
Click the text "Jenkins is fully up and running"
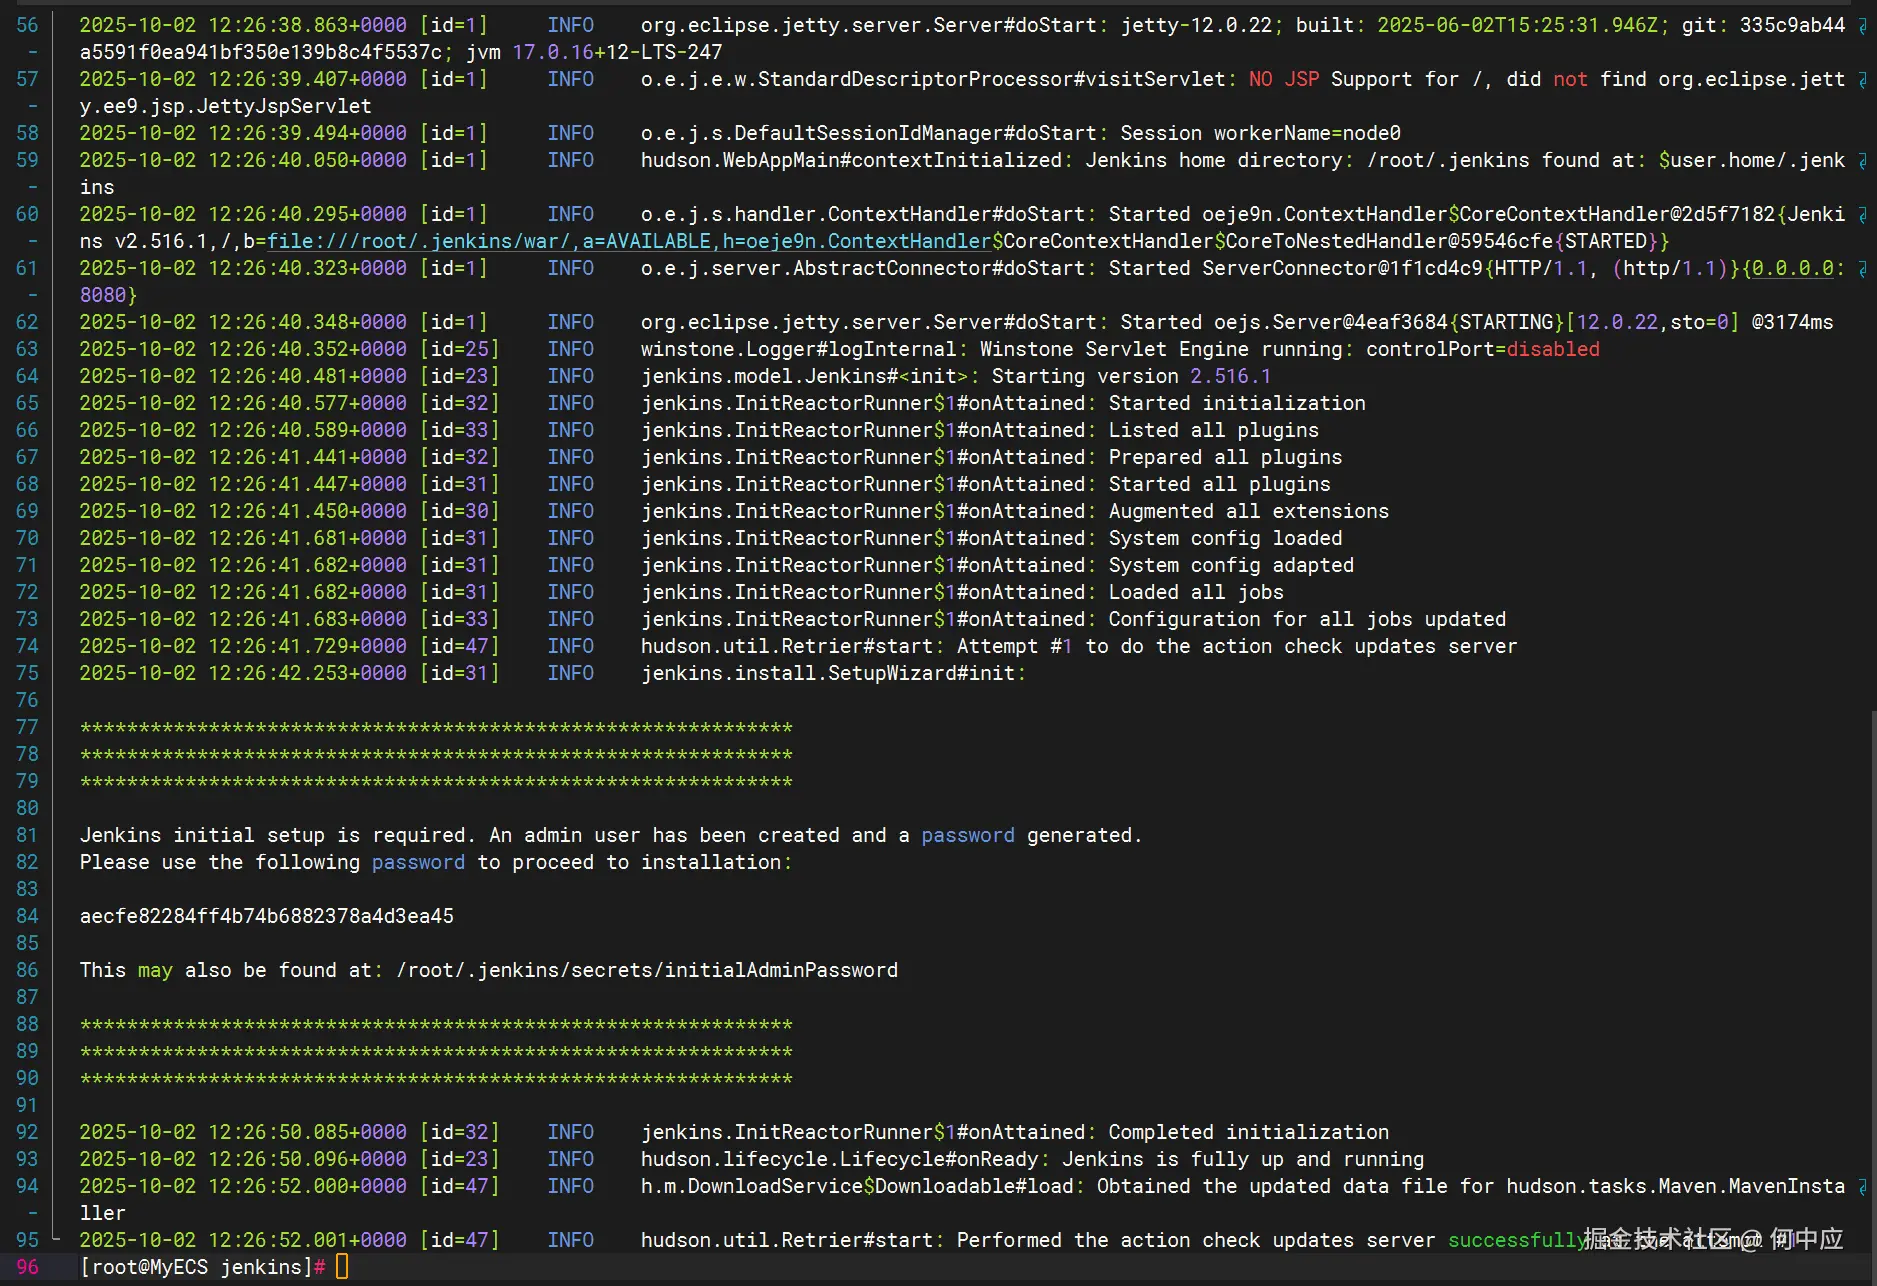pos(1243,1159)
